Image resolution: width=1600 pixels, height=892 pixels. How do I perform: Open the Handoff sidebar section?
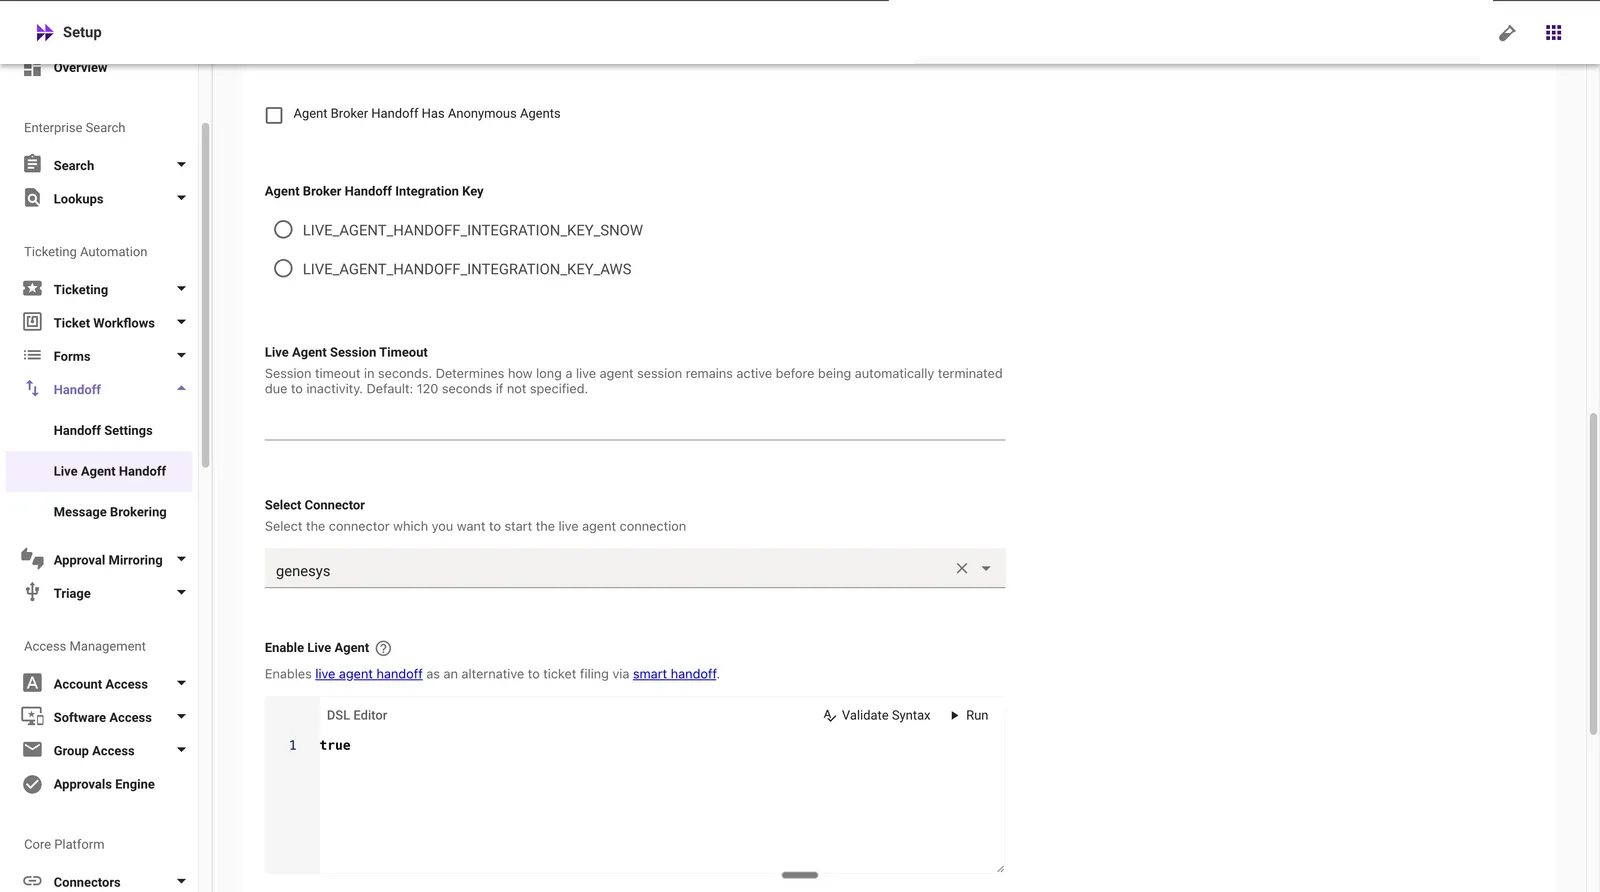pos(77,389)
